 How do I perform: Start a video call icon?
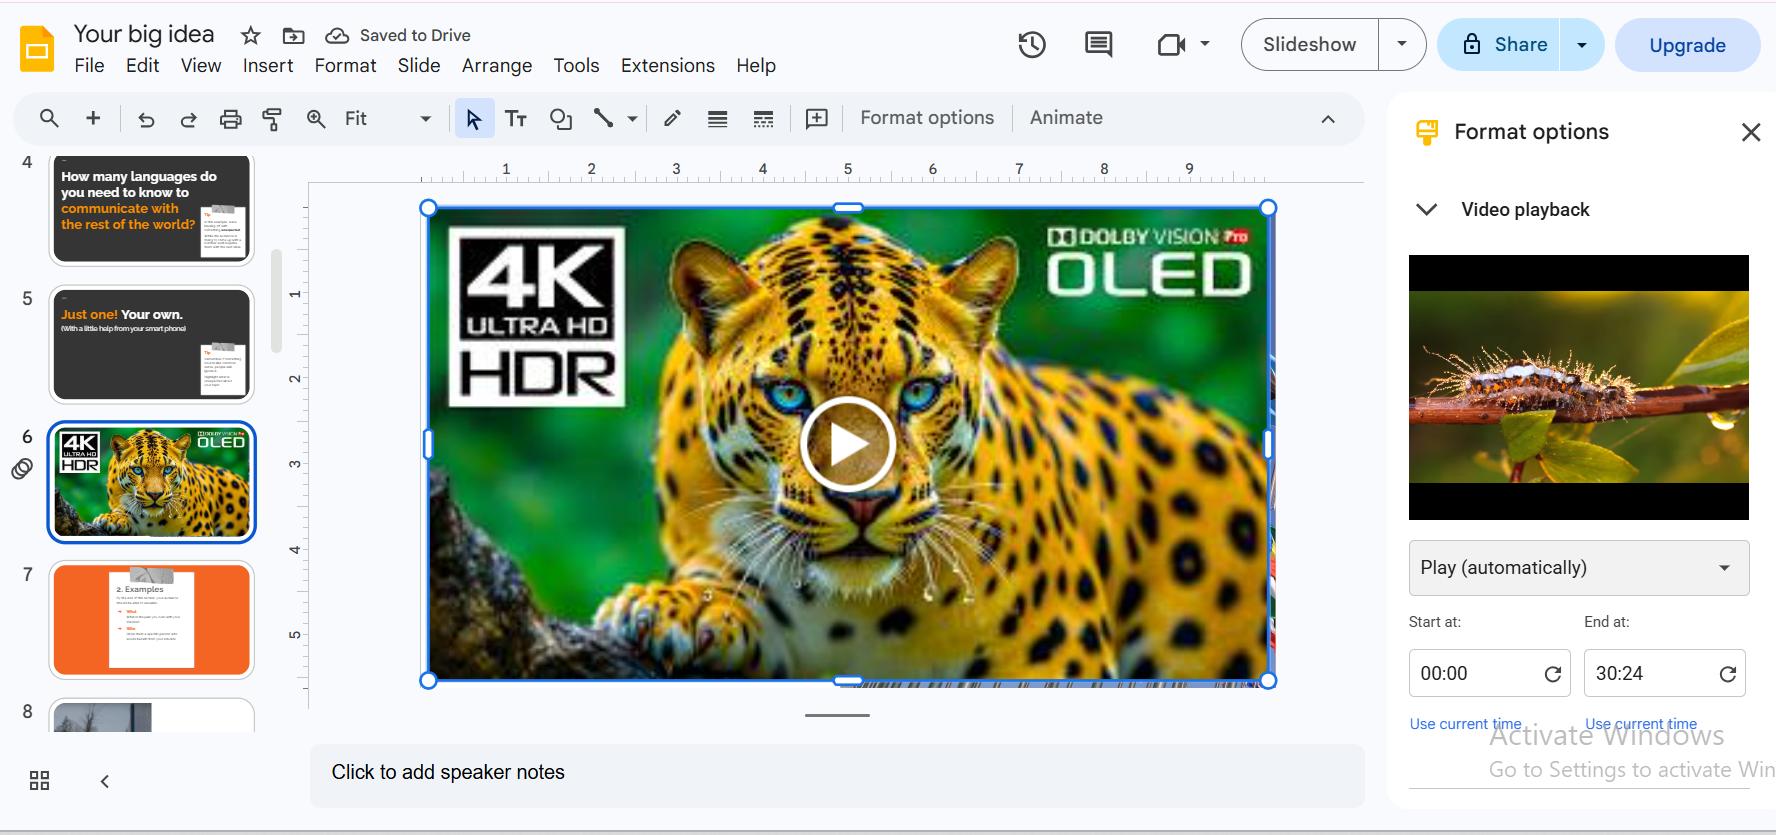pyautogui.click(x=1171, y=45)
